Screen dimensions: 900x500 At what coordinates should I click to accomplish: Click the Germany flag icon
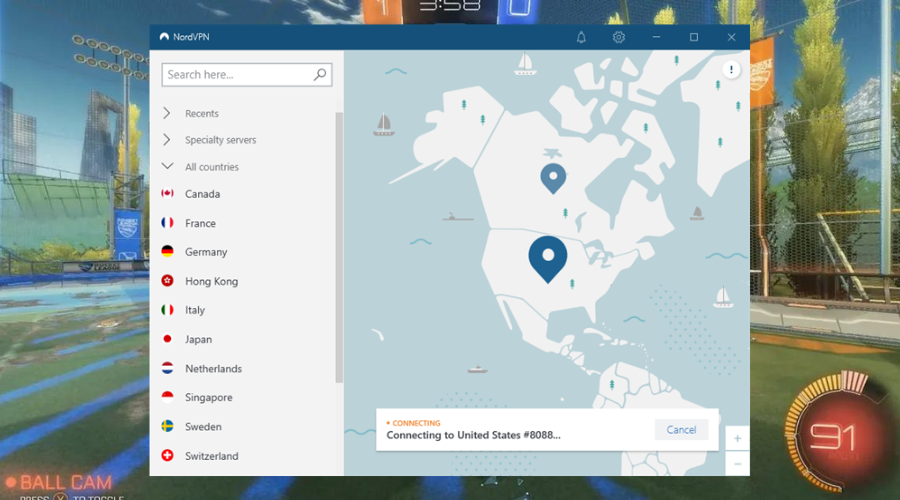click(167, 251)
